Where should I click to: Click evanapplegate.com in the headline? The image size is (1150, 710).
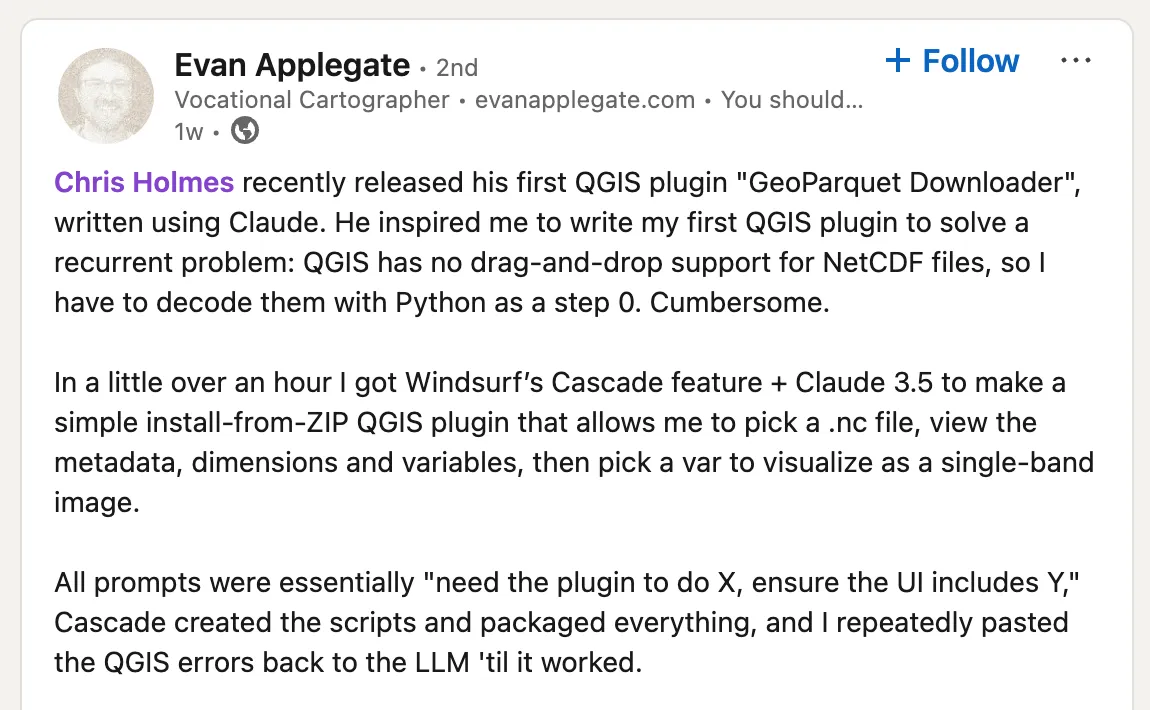point(584,100)
